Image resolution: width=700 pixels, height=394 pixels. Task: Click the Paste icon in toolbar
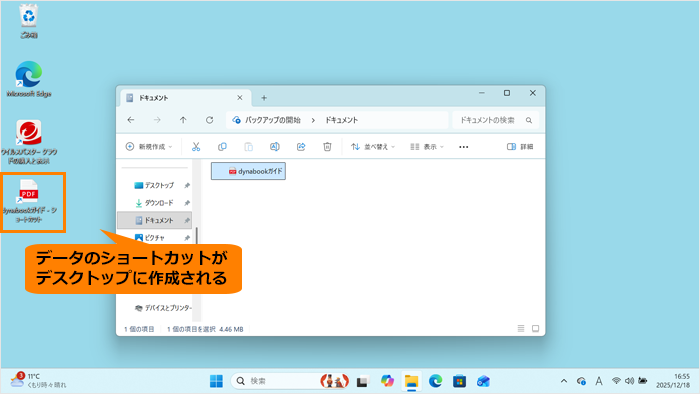pyautogui.click(x=249, y=147)
